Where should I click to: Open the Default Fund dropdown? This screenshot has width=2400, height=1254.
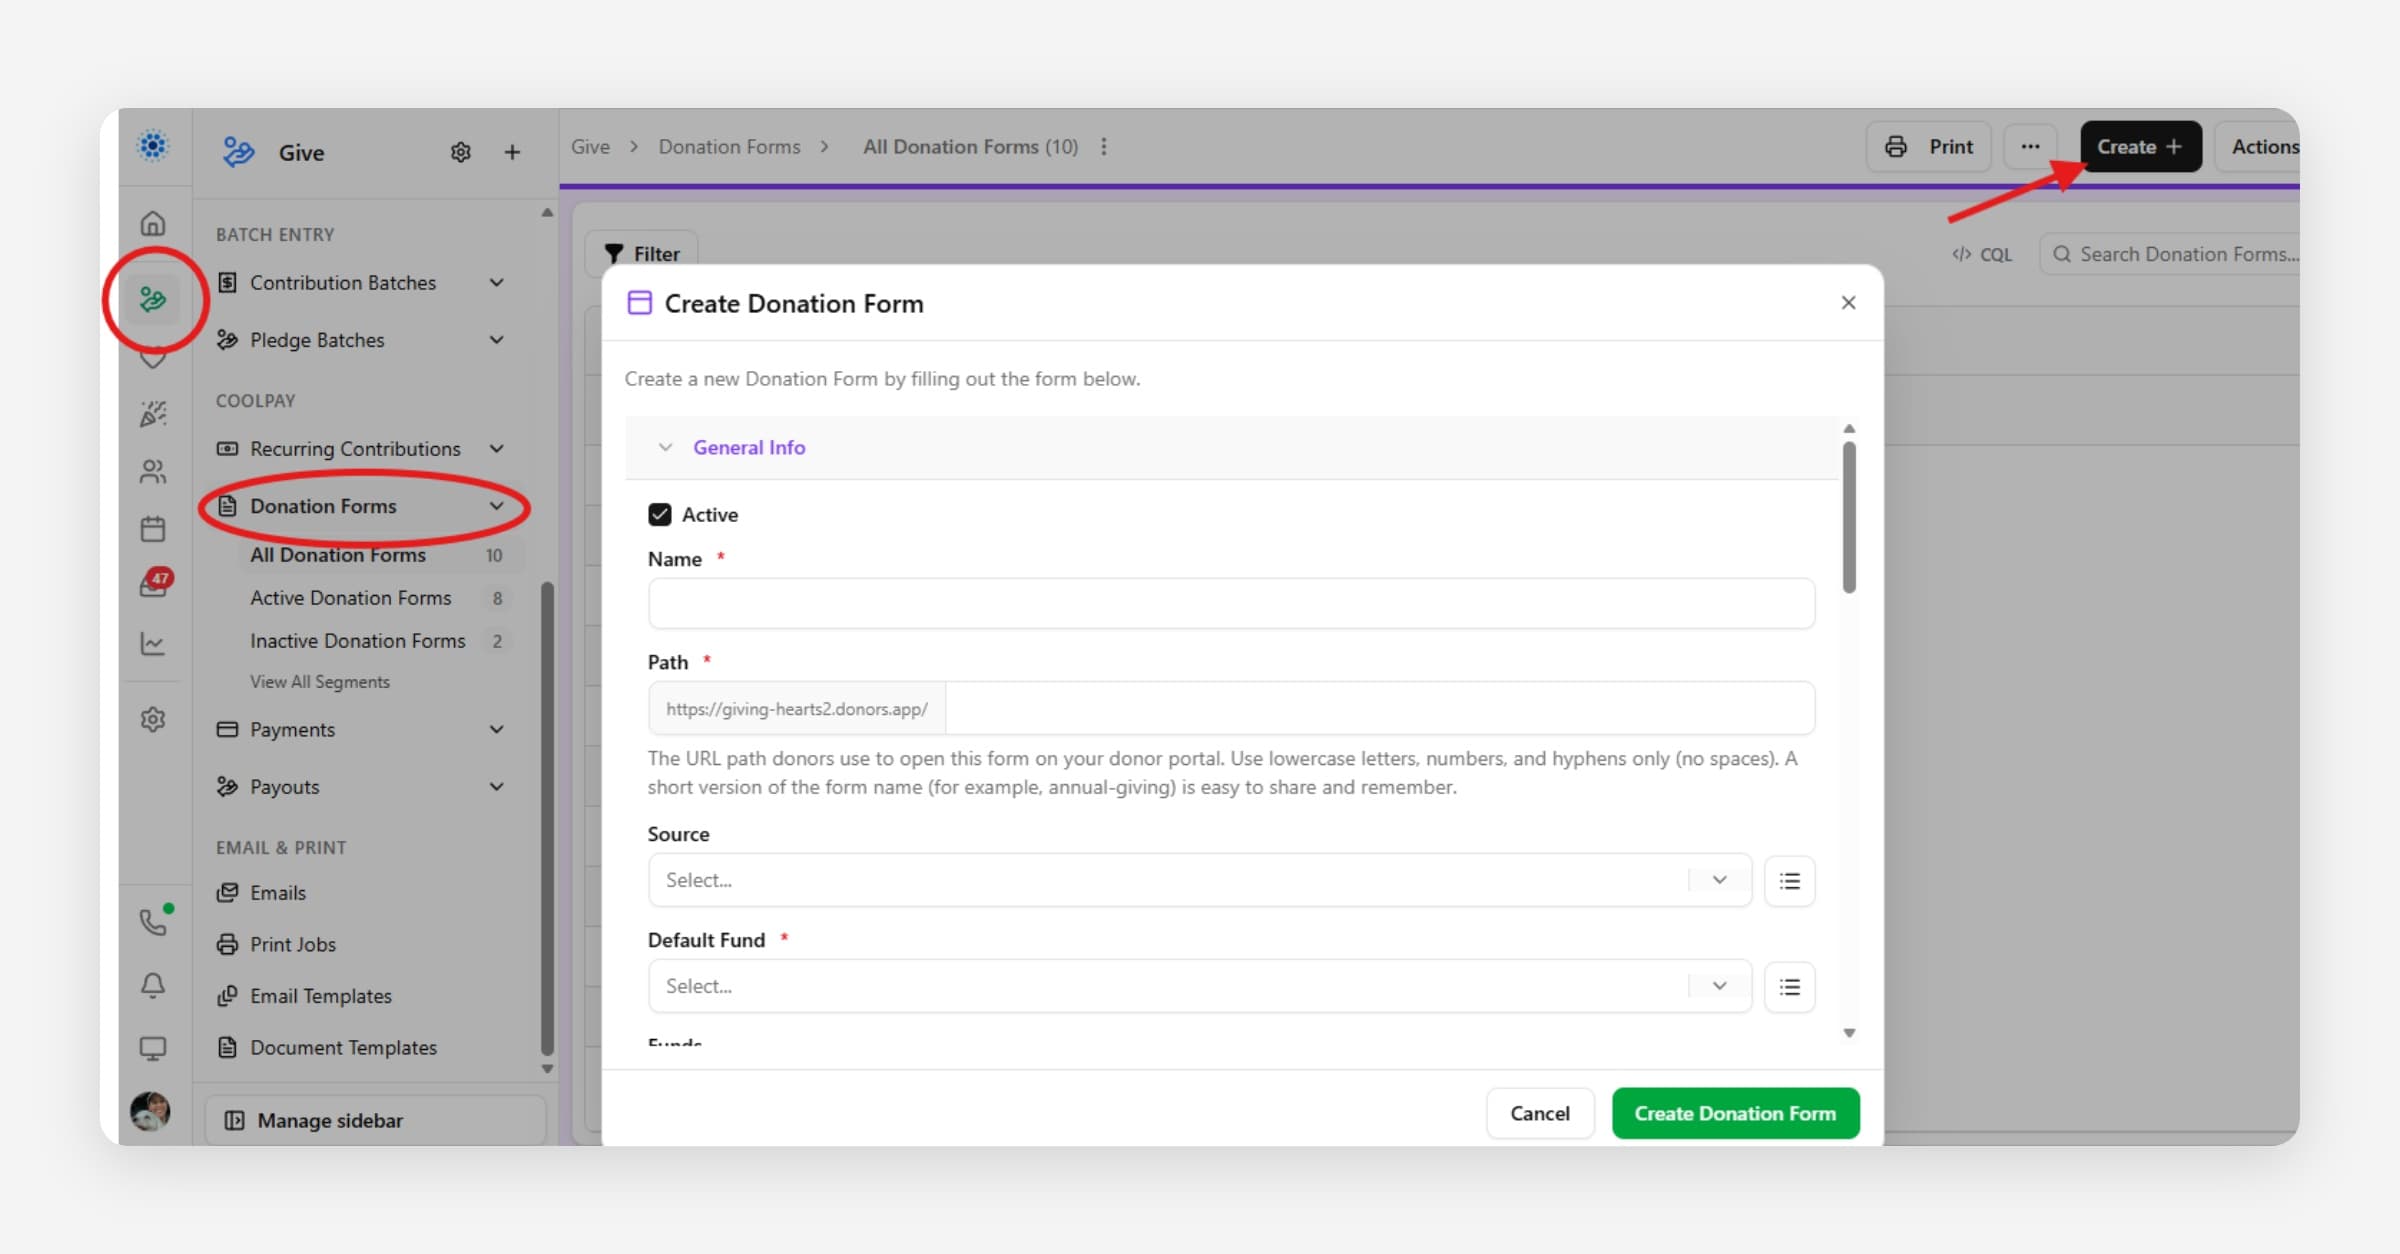(1200, 987)
